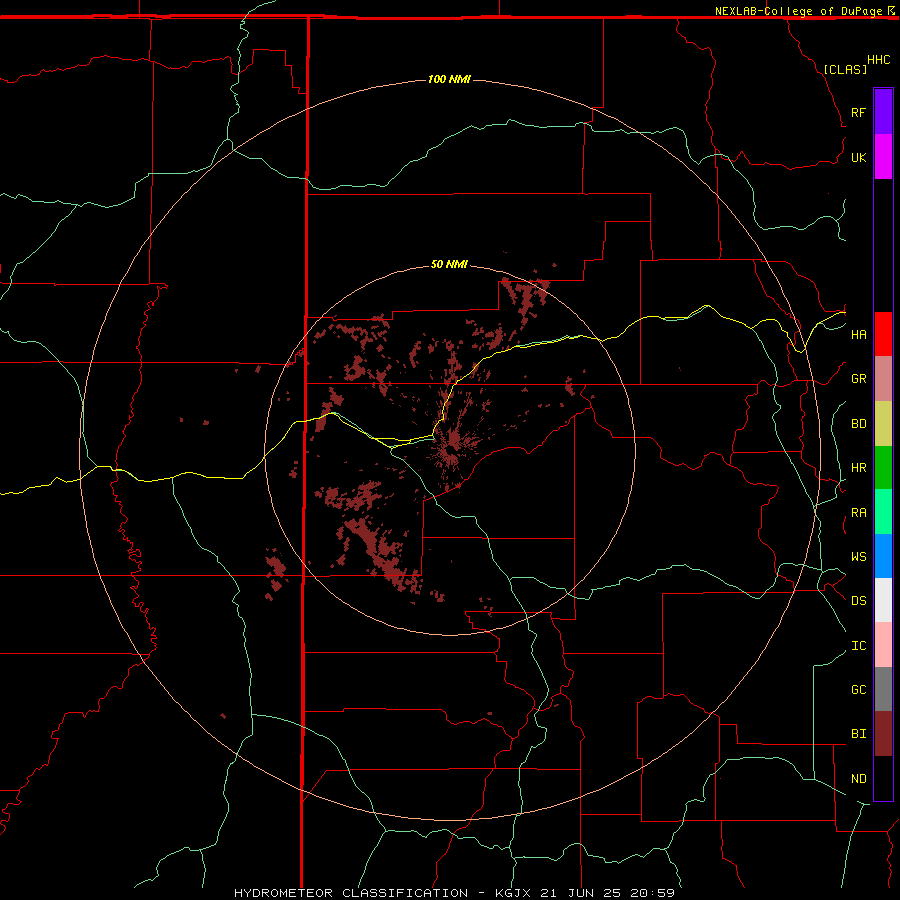Click the HHC product label

pos(878,60)
